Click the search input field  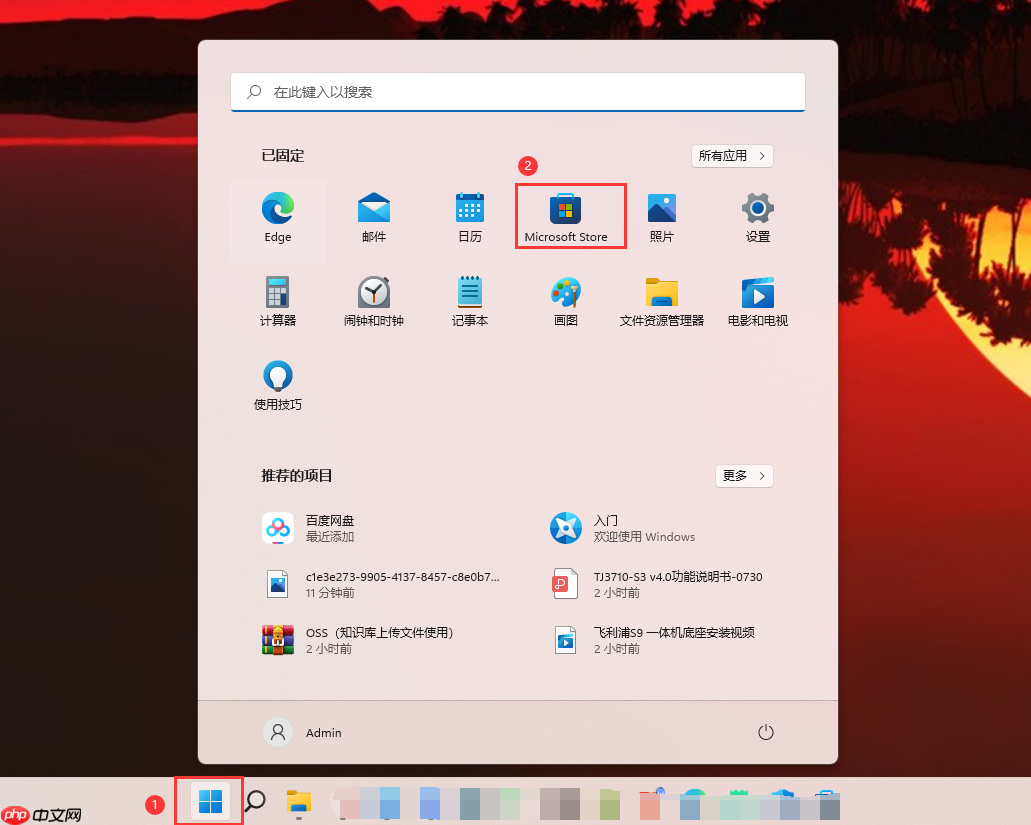click(x=518, y=91)
